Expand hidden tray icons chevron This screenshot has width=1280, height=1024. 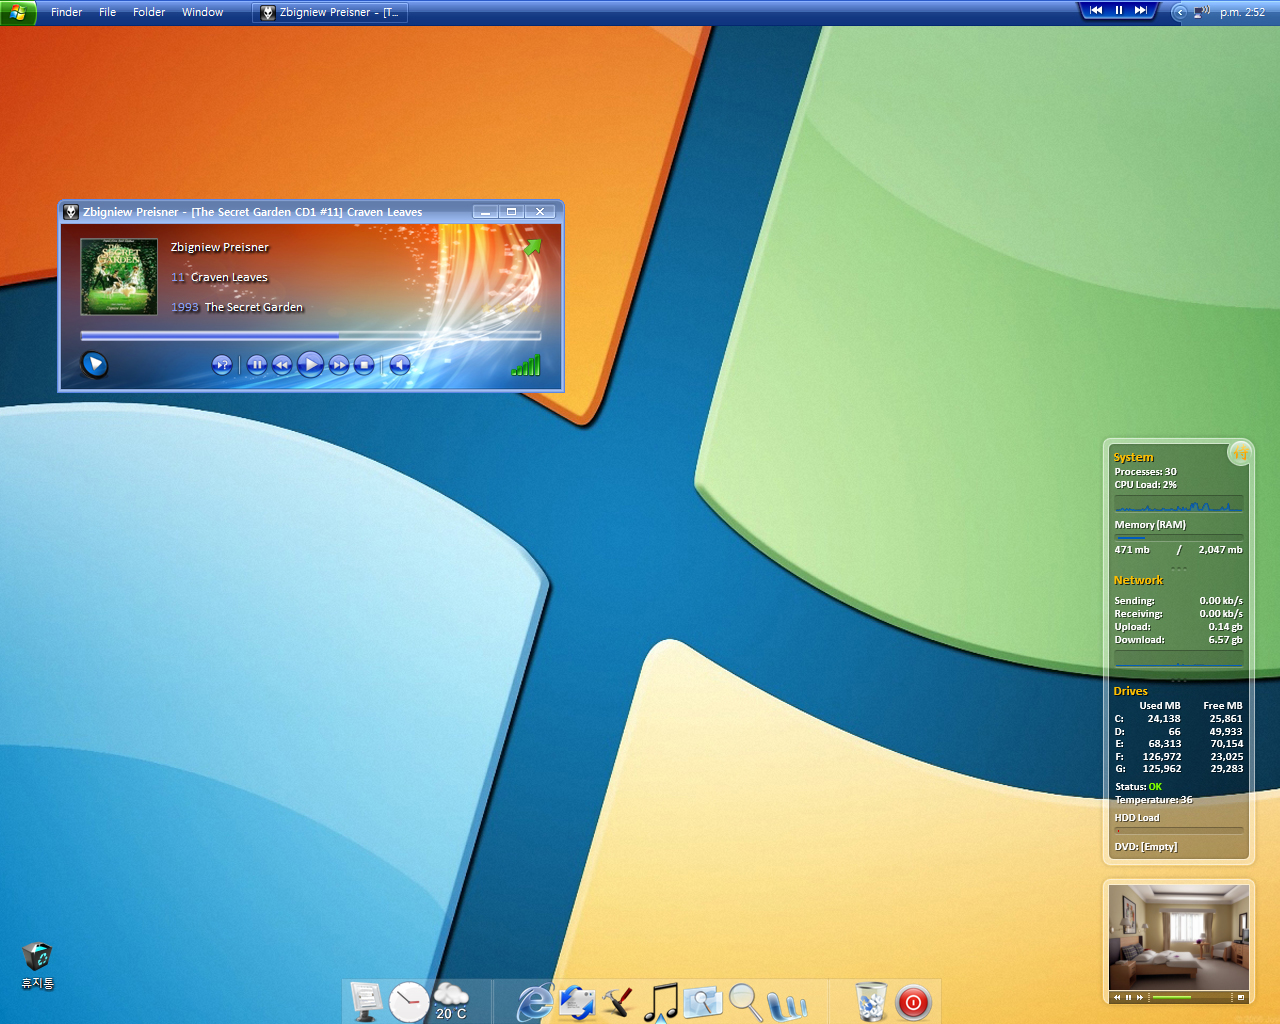1180,12
